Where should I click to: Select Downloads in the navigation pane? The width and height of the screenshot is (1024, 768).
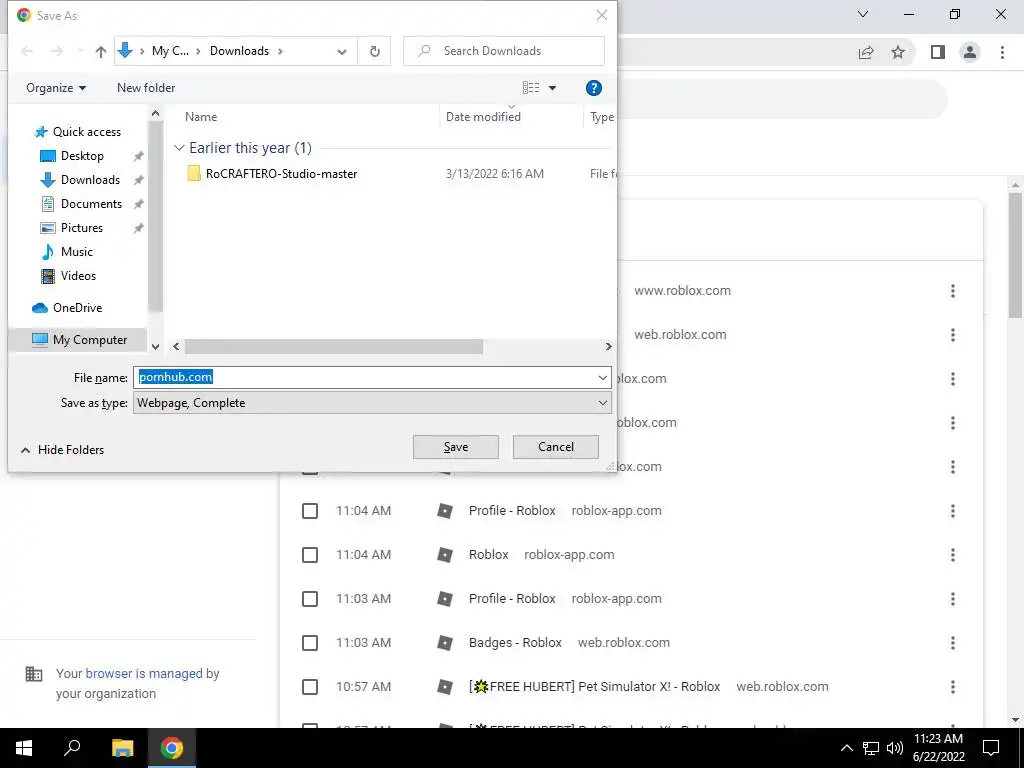90,180
